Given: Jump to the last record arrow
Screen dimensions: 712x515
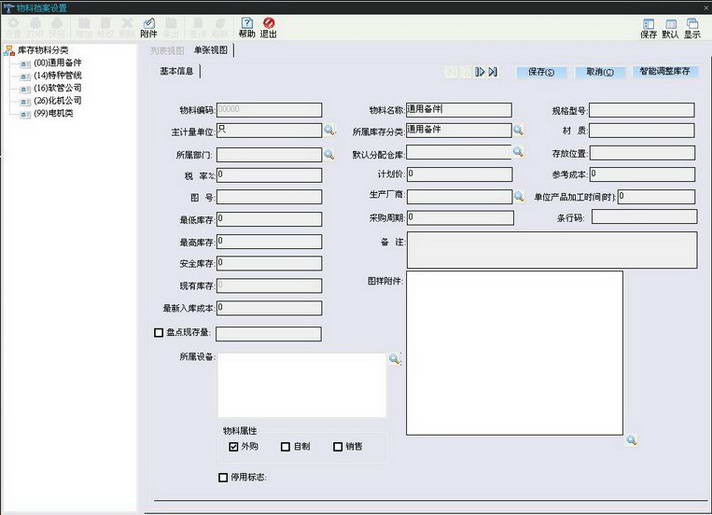Looking at the screenshot, I should point(493,71).
